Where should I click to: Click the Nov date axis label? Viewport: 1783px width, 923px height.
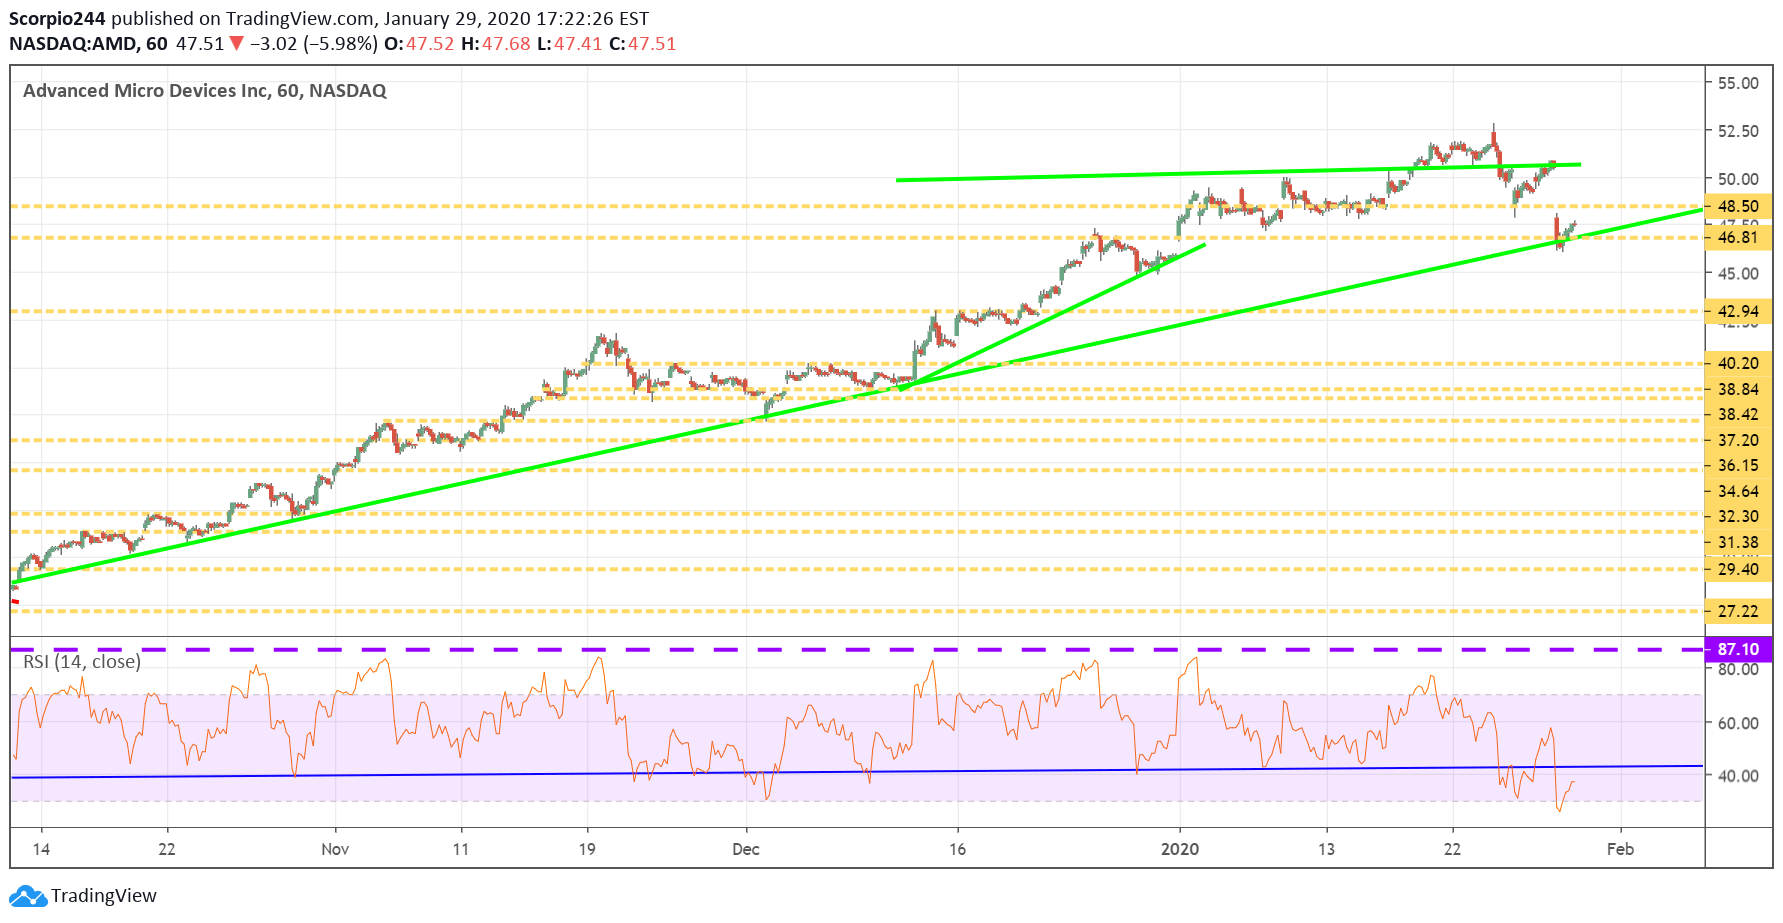[335, 849]
